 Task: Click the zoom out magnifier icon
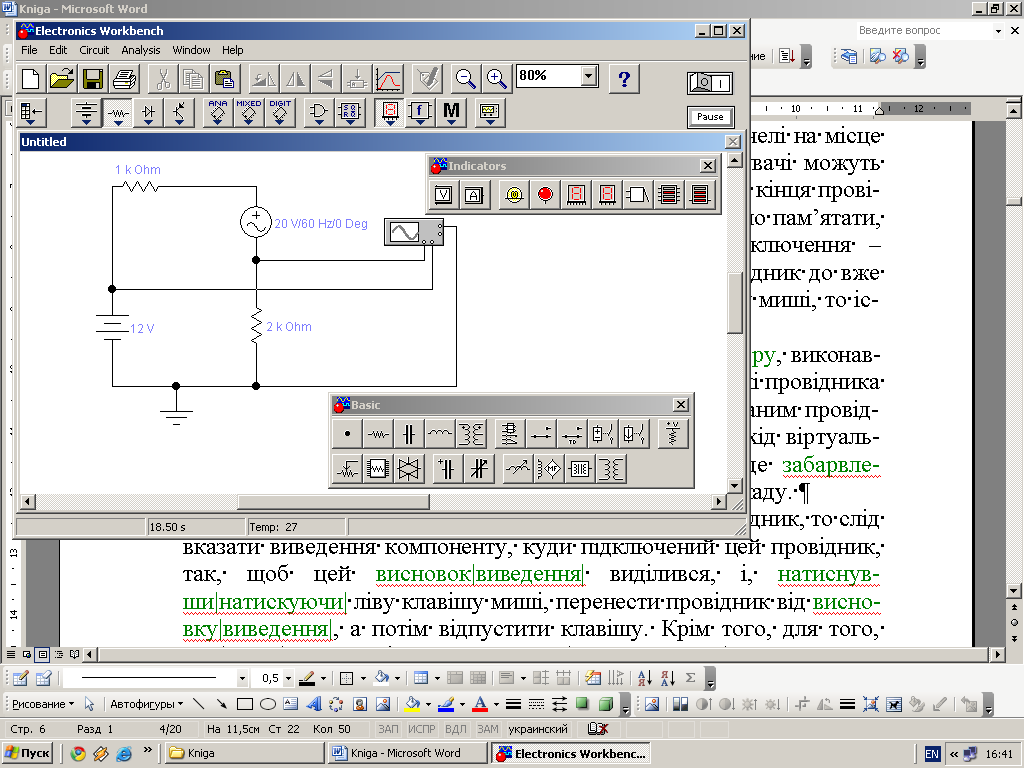click(466, 79)
